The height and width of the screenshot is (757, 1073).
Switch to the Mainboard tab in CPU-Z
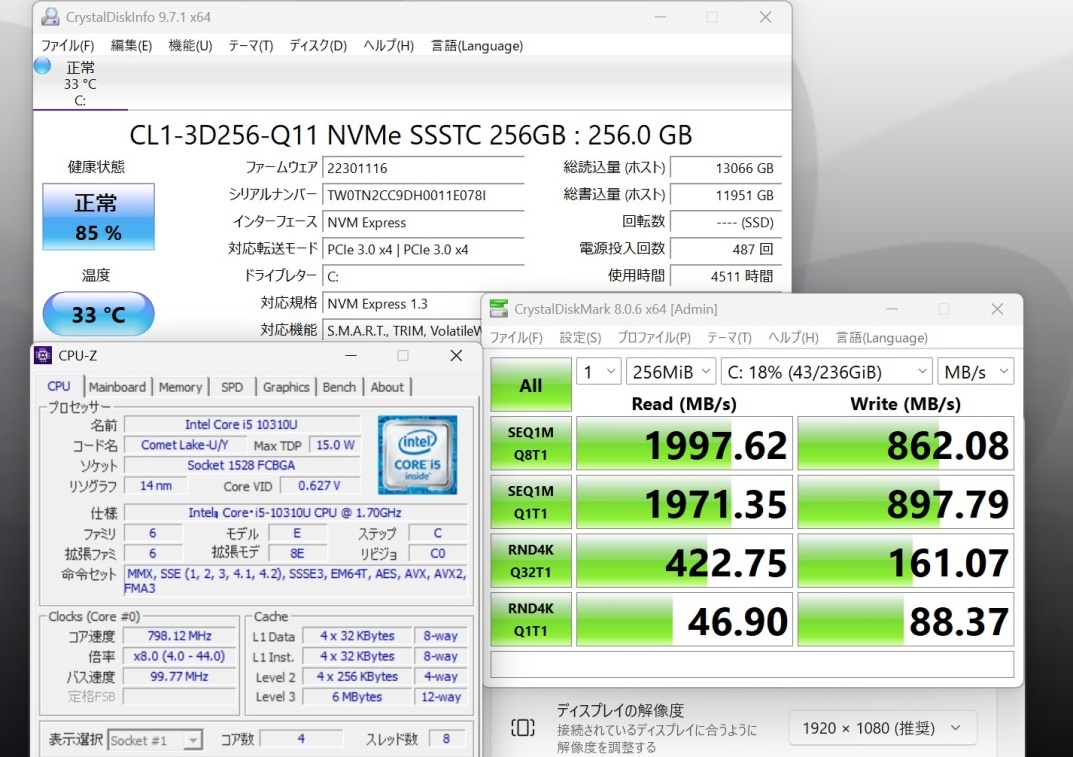point(117,387)
